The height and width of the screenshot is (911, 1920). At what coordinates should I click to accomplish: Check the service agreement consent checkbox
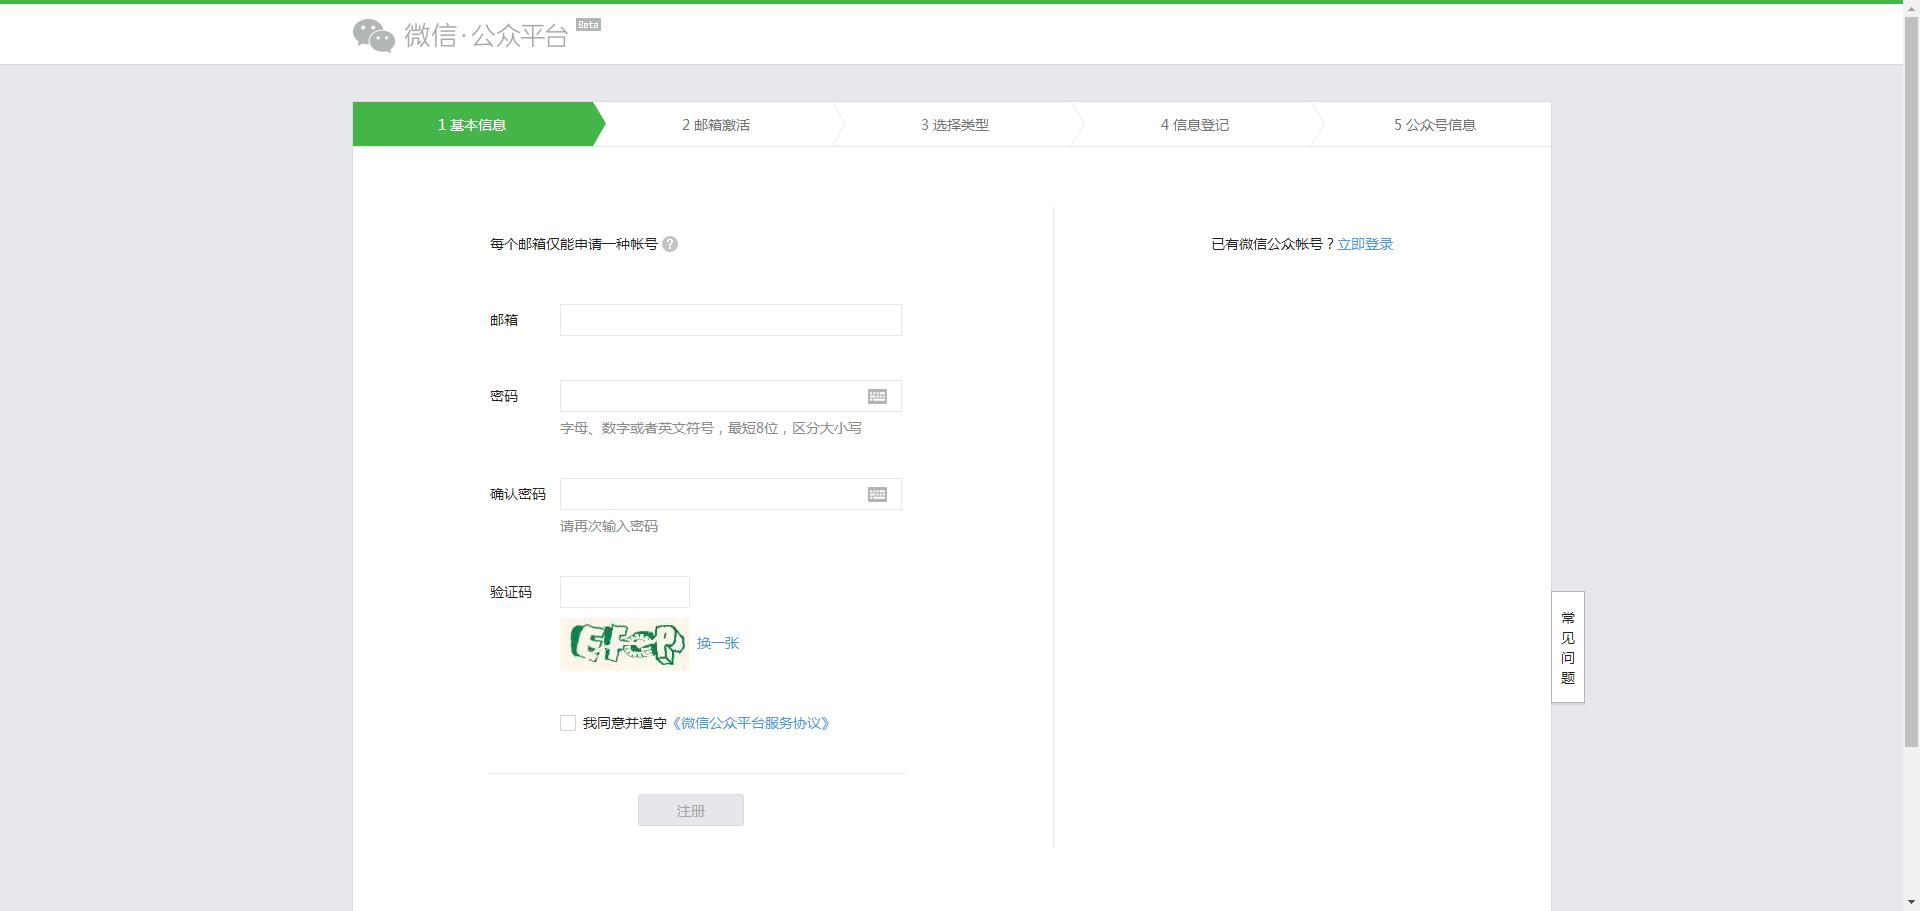point(567,723)
